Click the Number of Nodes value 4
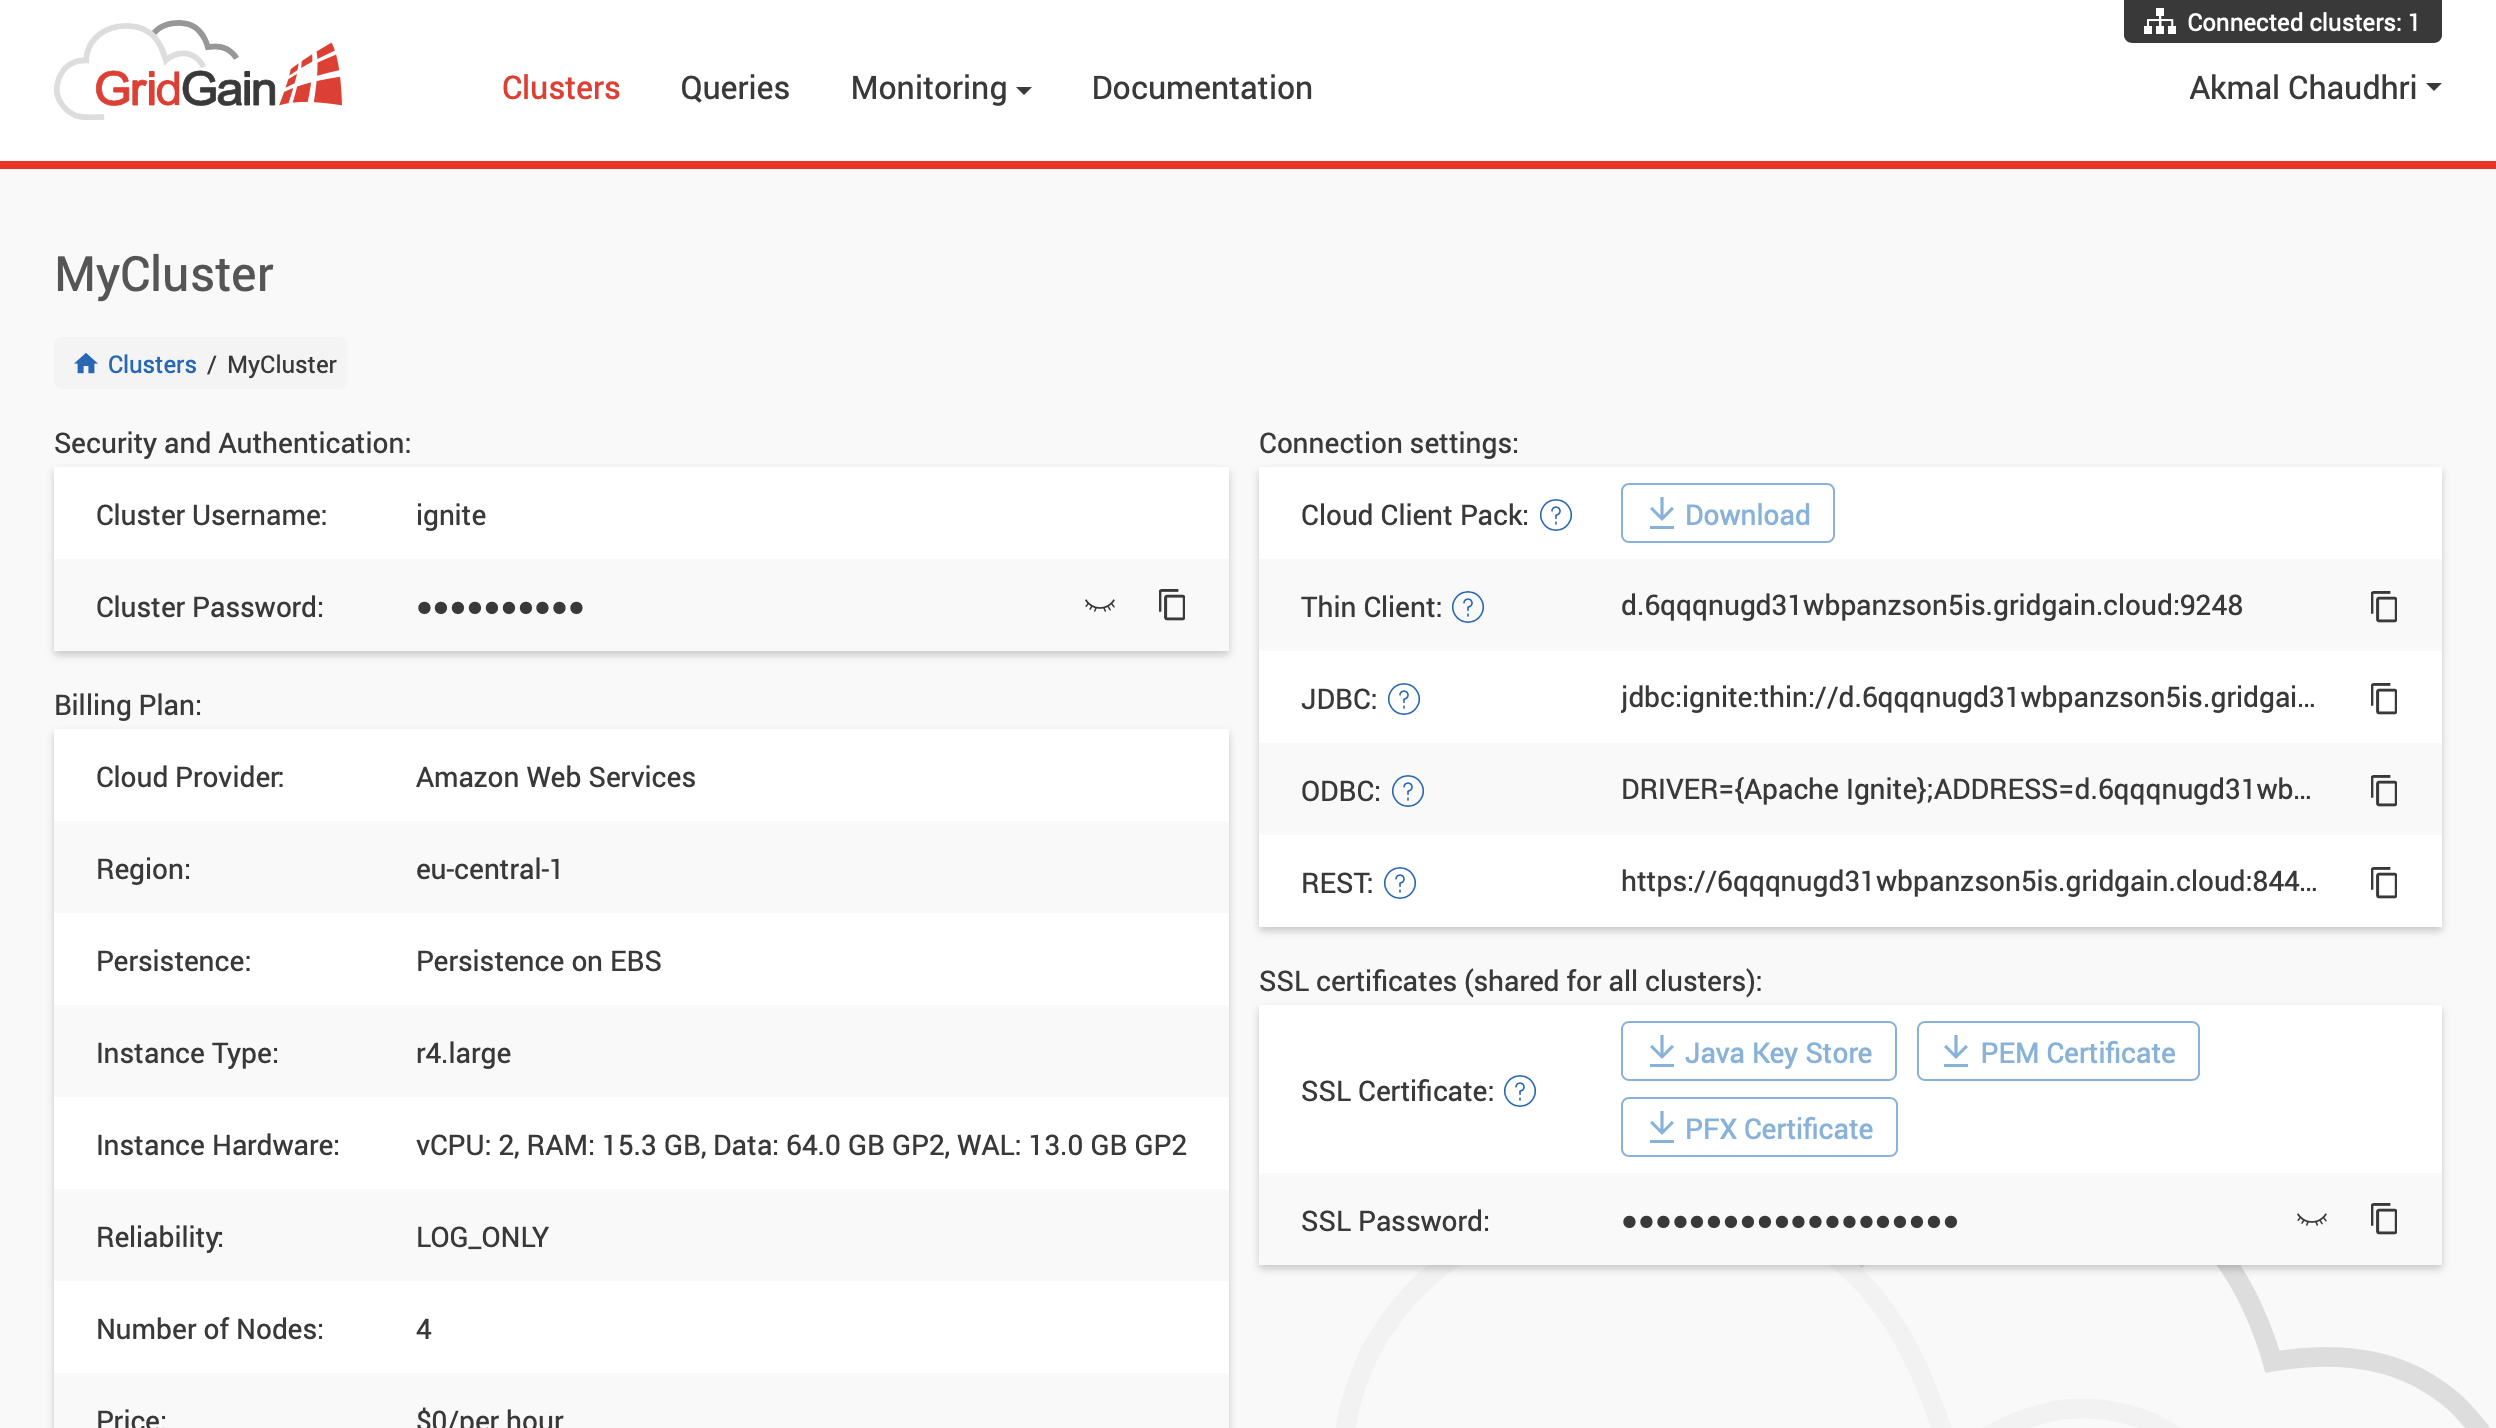The width and height of the screenshot is (2496, 1428). coord(424,1330)
